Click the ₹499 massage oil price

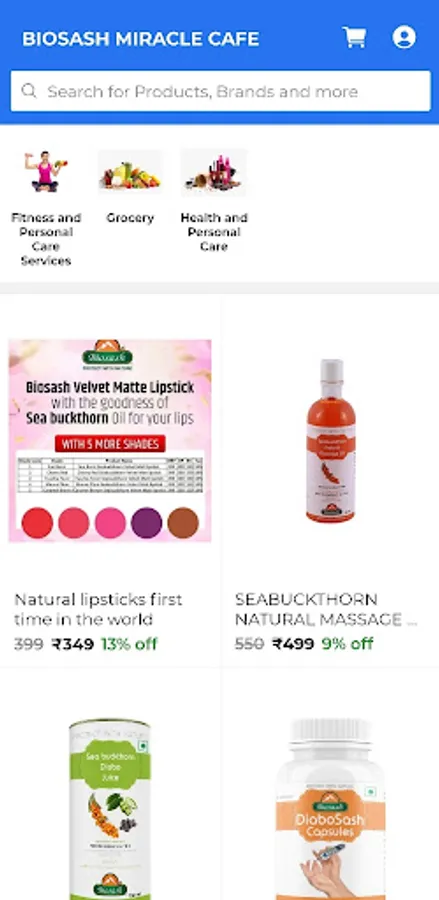pos(293,644)
